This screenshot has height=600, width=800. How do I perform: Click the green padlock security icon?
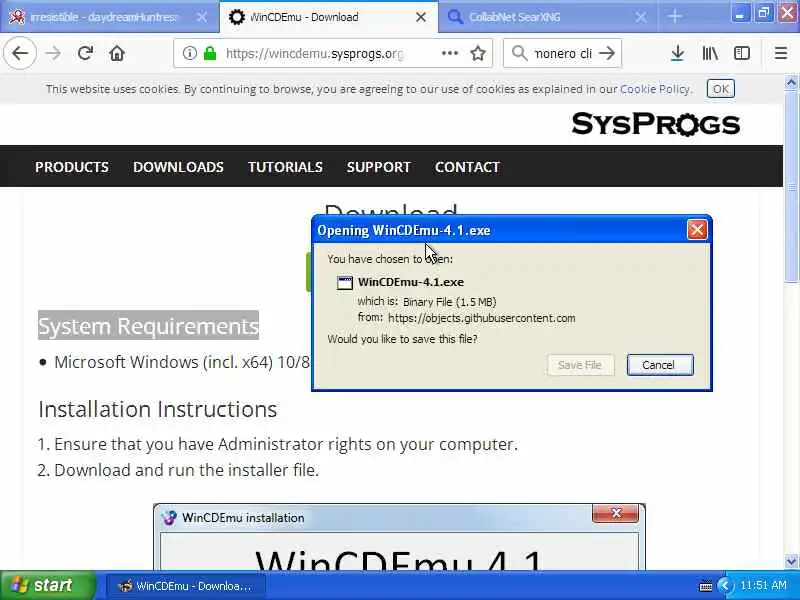[210, 53]
